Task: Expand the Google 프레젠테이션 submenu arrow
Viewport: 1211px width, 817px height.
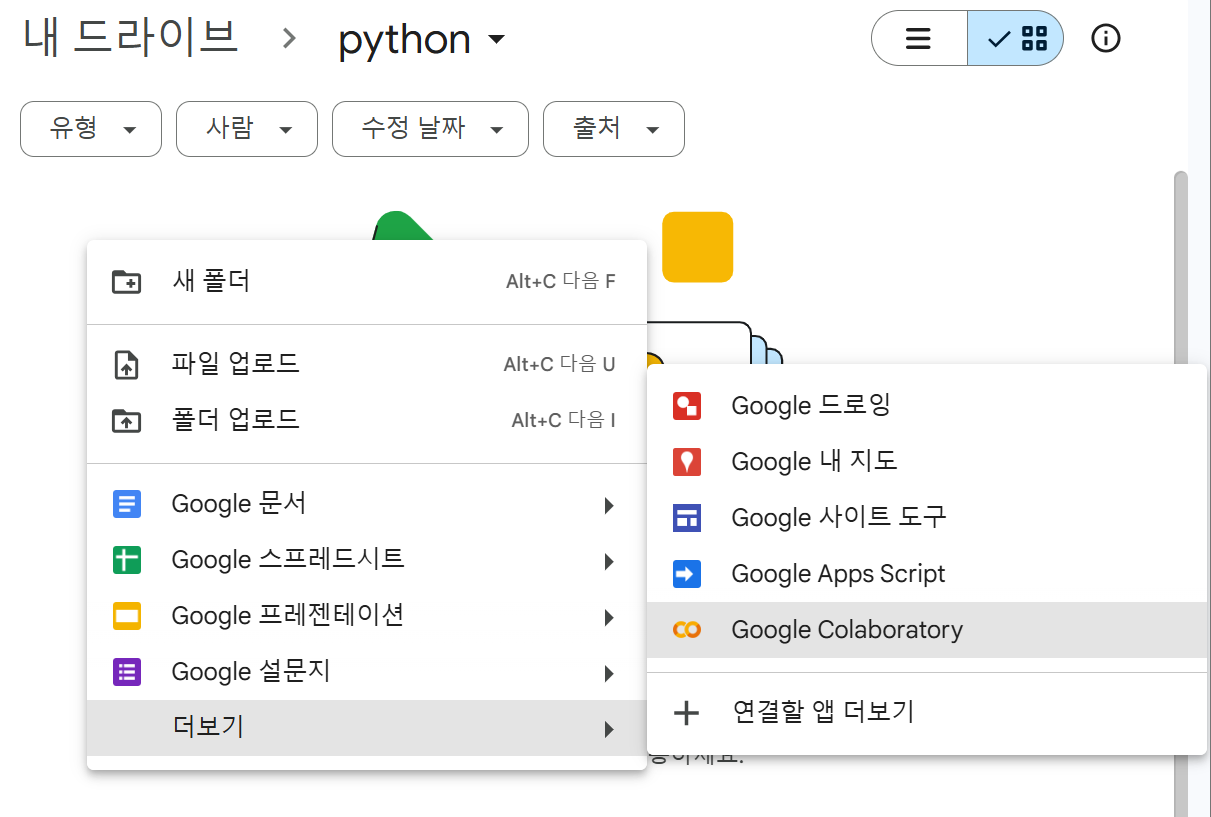Action: click(x=608, y=618)
